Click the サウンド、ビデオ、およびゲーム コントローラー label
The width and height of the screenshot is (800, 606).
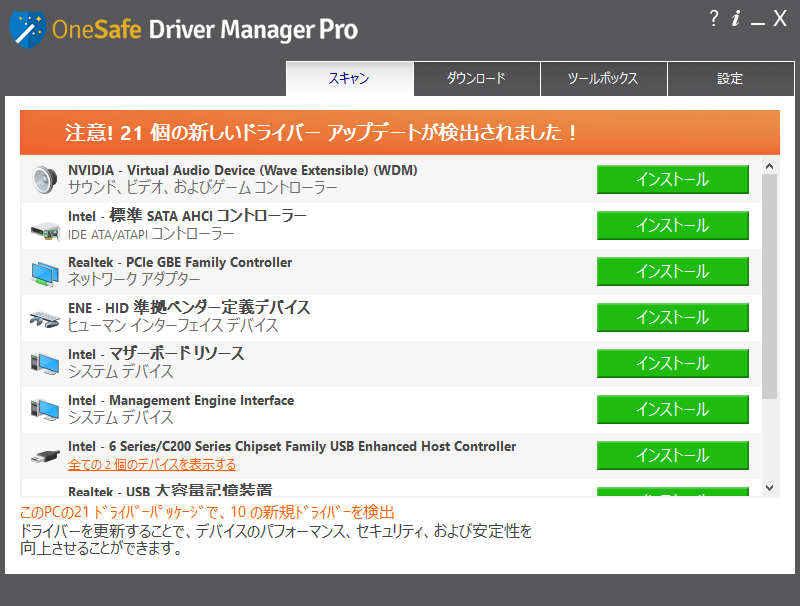[203, 187]
